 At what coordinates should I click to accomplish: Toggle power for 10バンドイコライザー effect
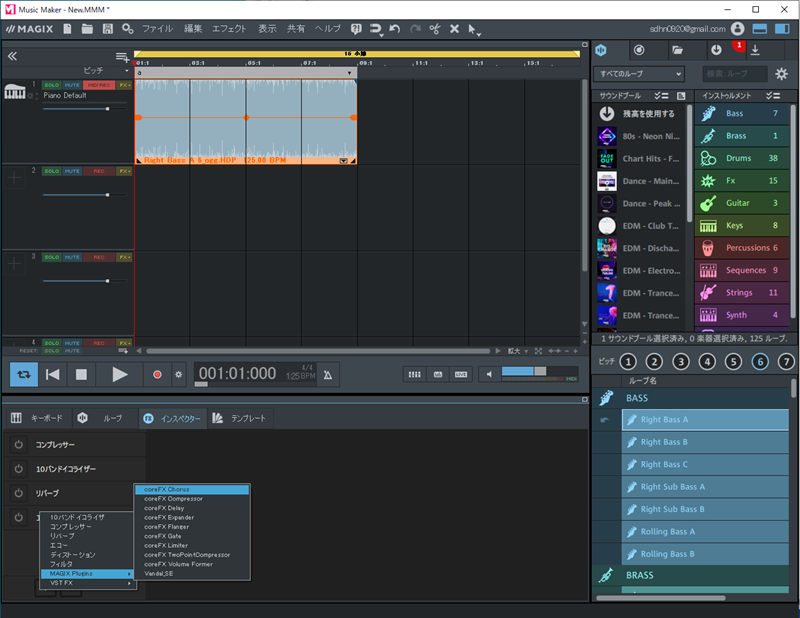pyautogui.click(x=18, y=468)
